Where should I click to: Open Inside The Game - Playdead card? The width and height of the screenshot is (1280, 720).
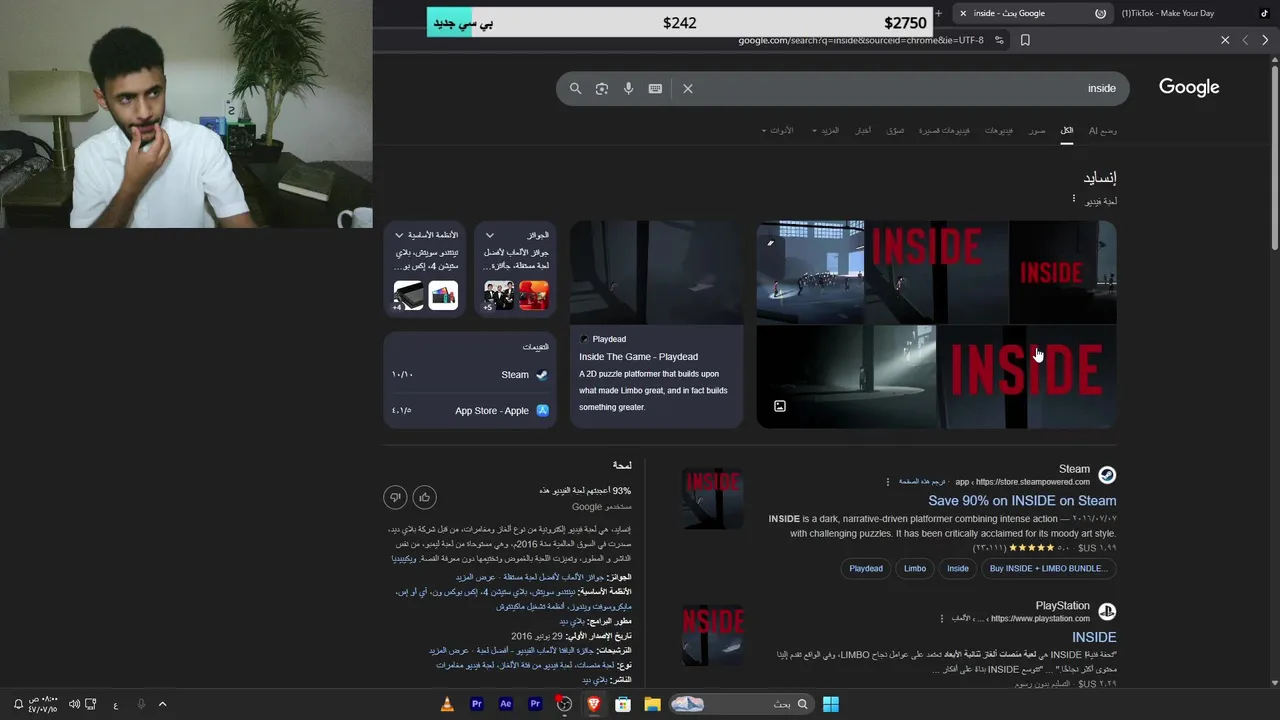[657, 324]
